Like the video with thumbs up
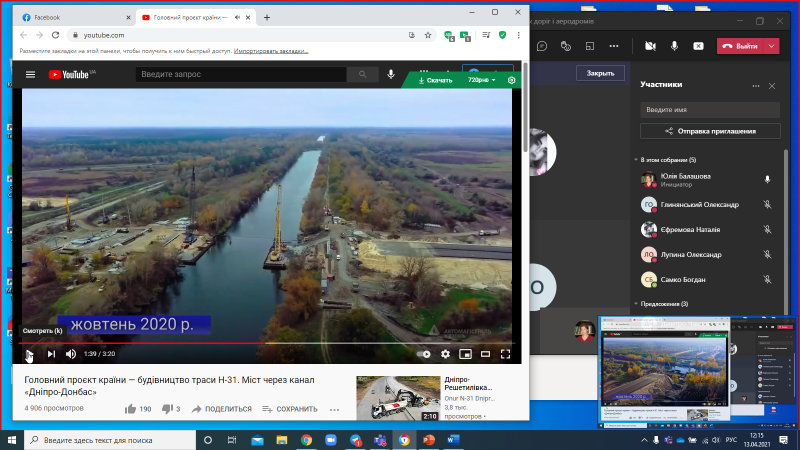 [131, 409]
